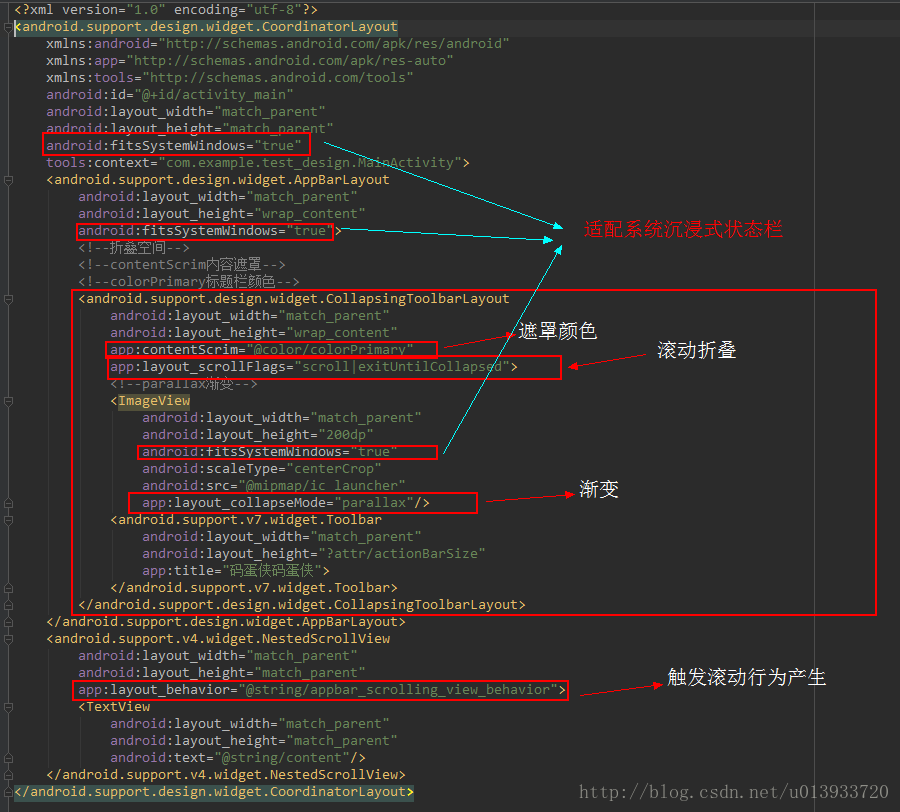Collapse the opening NestedScrollView tag fold marker
This screenshot has height=812, width=900.
click(8, 639)
